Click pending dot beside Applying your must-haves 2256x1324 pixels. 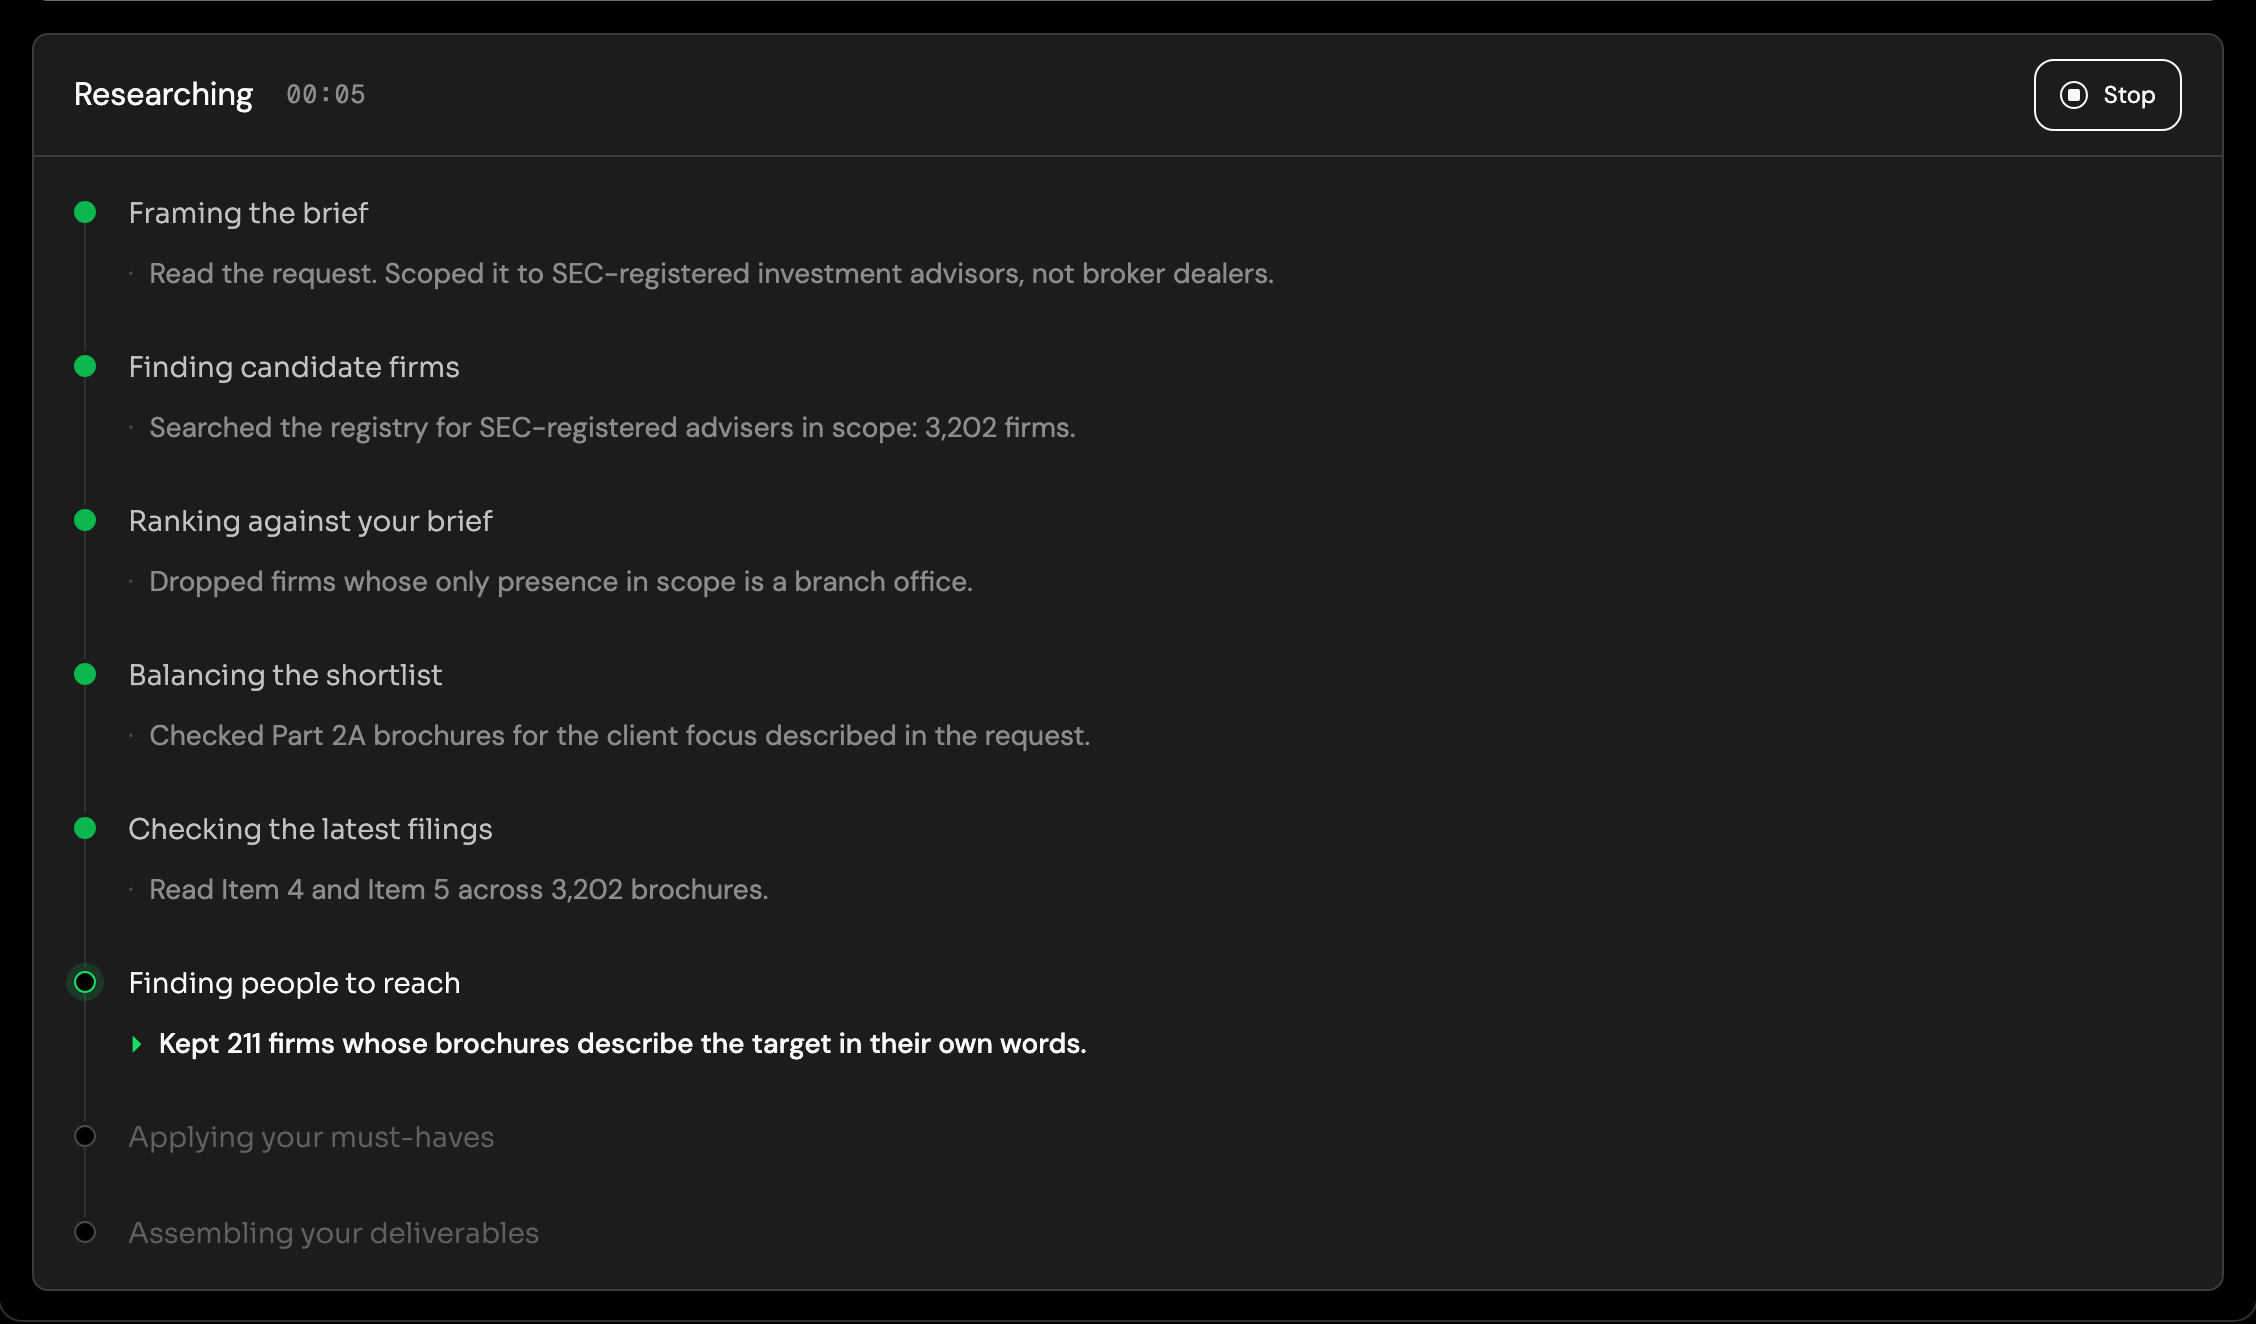85,1136
